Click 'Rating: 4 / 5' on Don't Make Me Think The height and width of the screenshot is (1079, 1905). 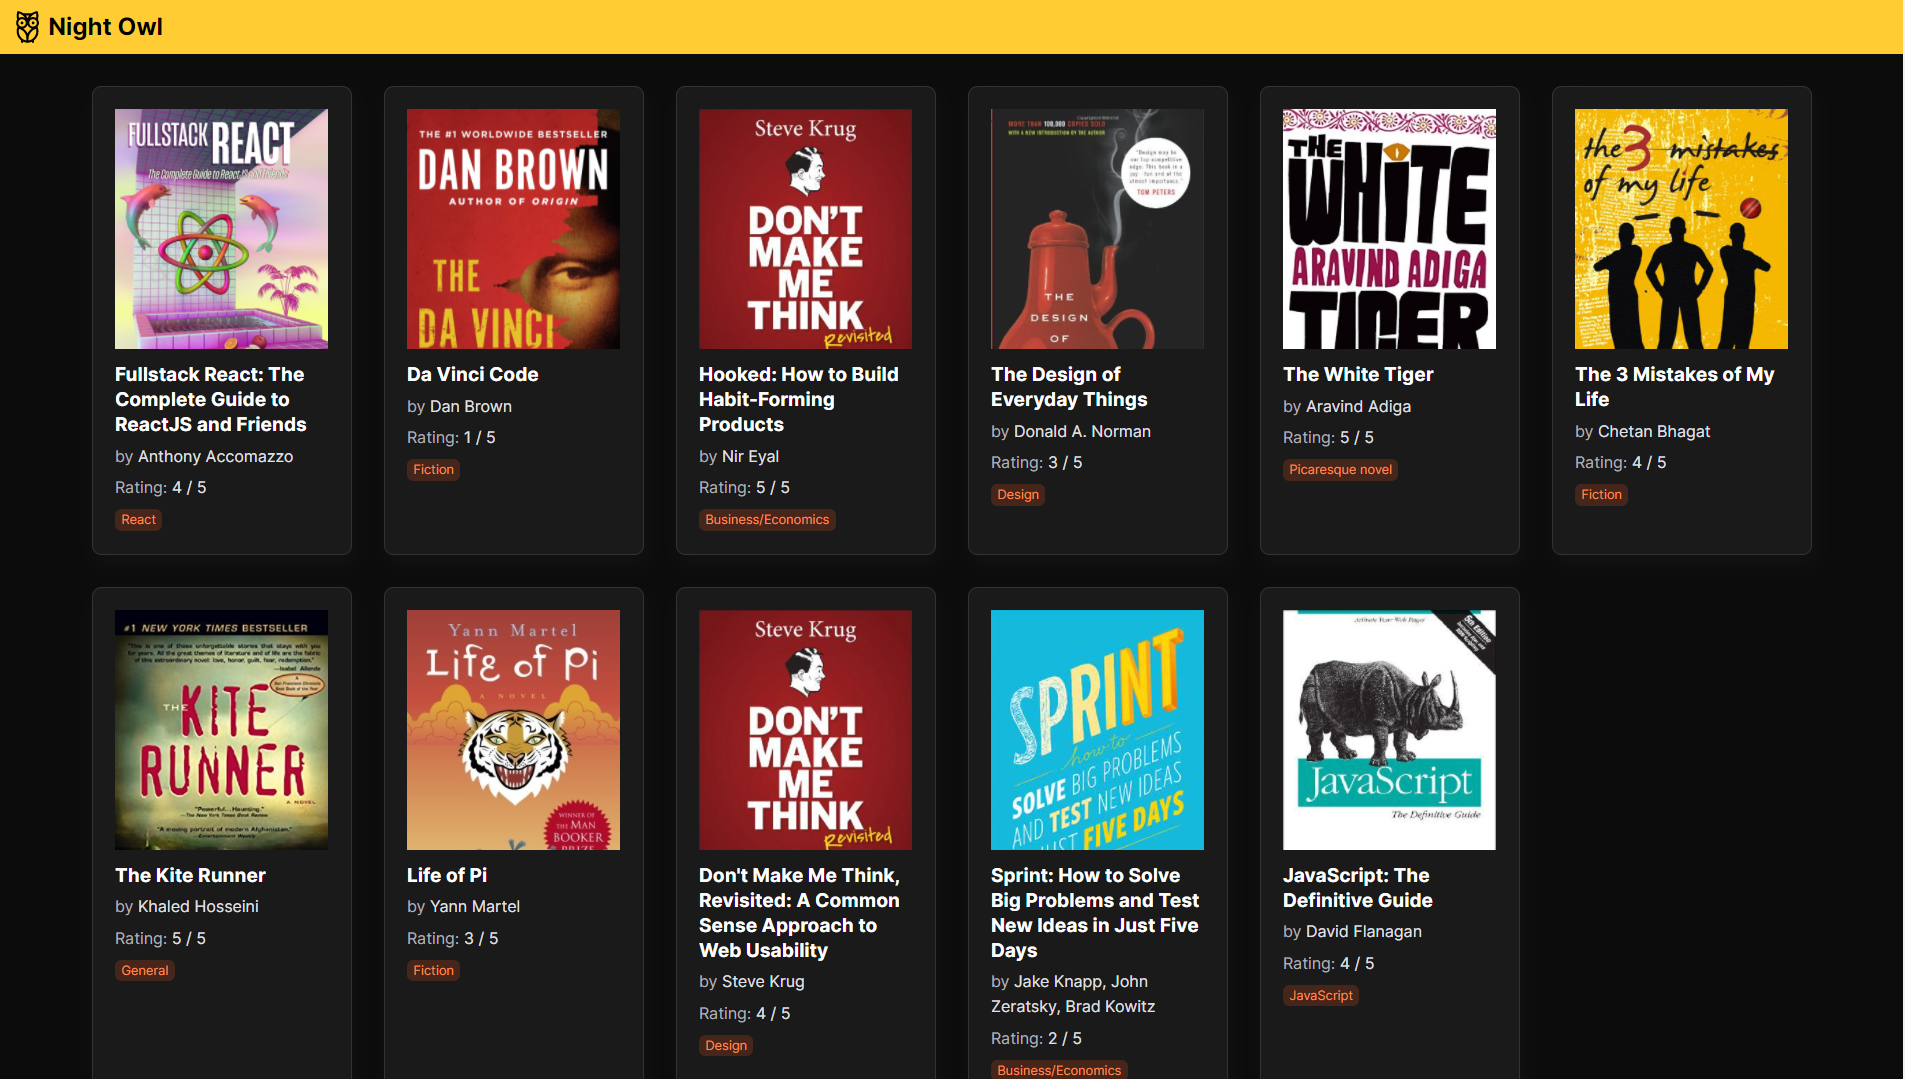click(x=744, y=1014)
